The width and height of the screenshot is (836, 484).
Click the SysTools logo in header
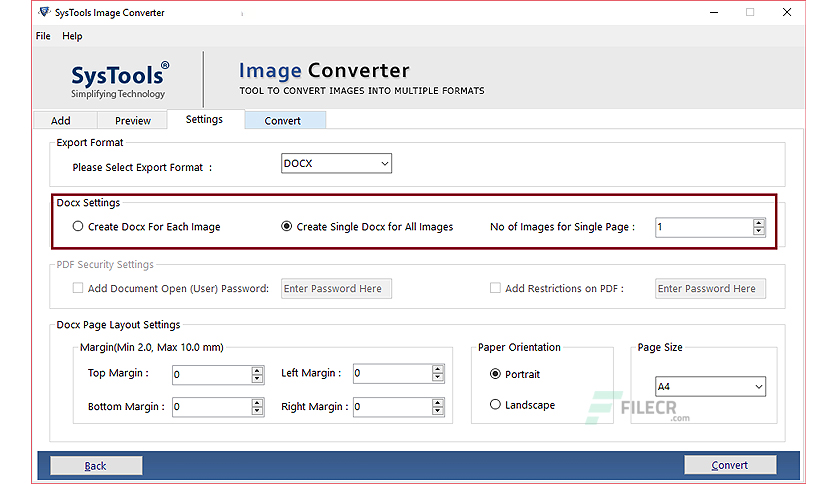[119, 80]
